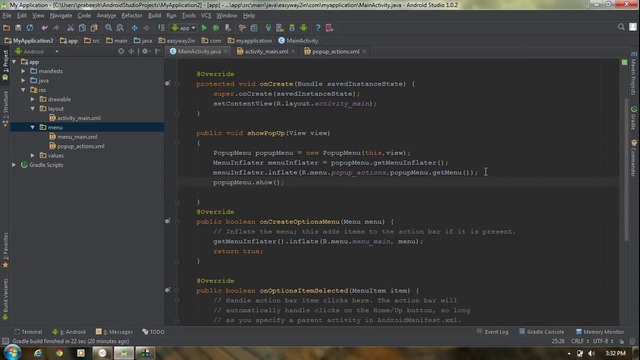Screen dimensions: 640x360
Task: Click the Attach debugger toolbar icon
Action: [x=228, y=28]
